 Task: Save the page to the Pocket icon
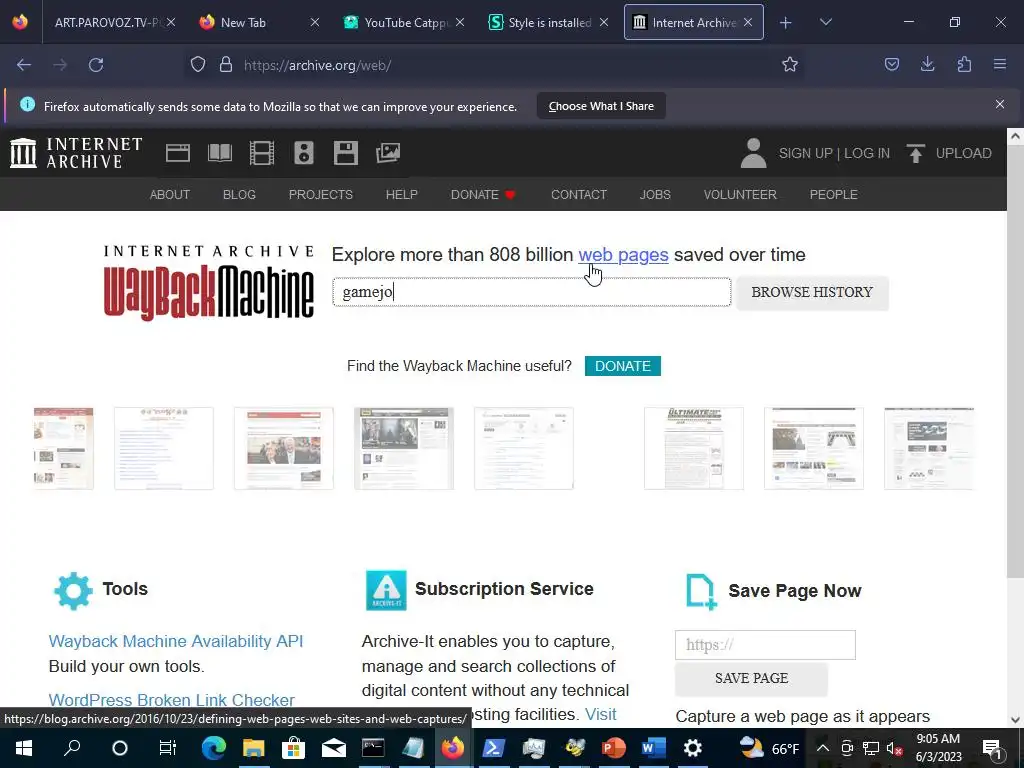tap(891, 64)
